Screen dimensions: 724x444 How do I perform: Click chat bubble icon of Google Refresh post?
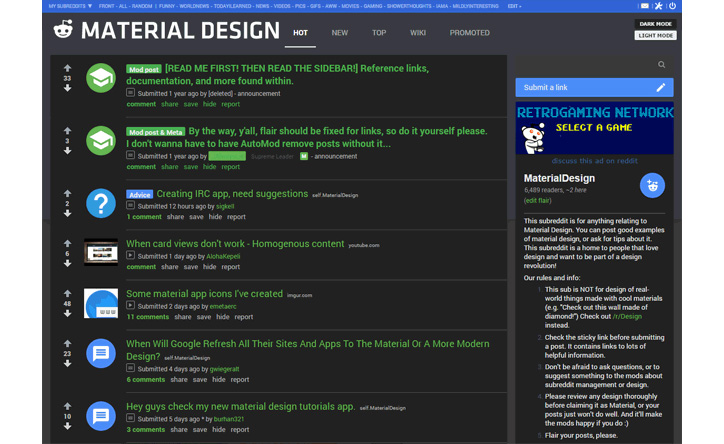click(101, 353)
